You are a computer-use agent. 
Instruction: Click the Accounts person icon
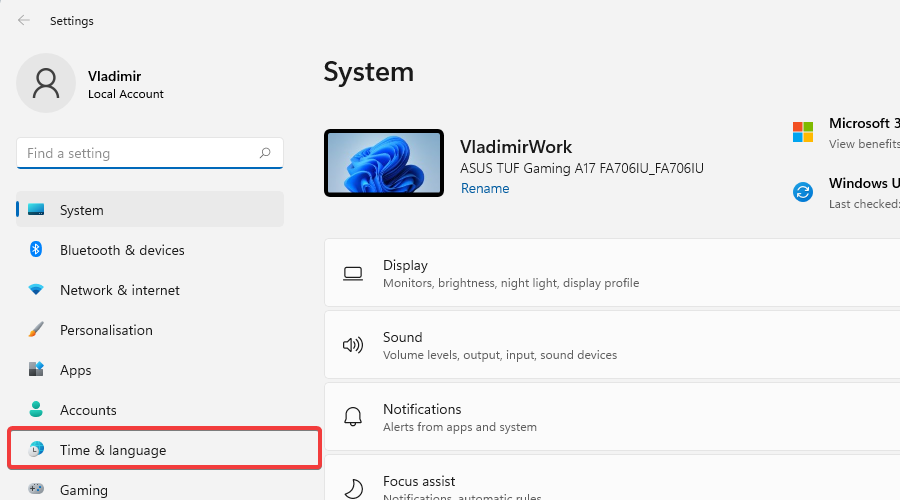(x=36, y=410)
